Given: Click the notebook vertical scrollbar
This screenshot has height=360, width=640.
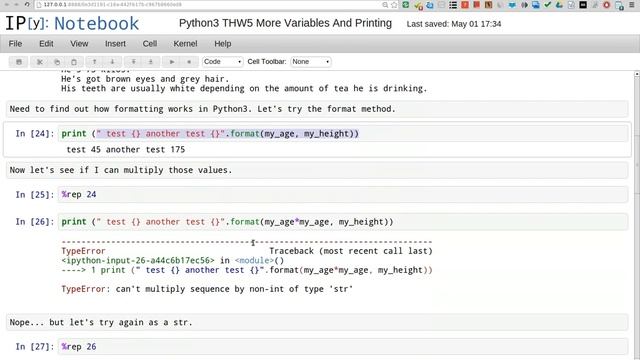Looking at the screenshot, I should point(636,216).
